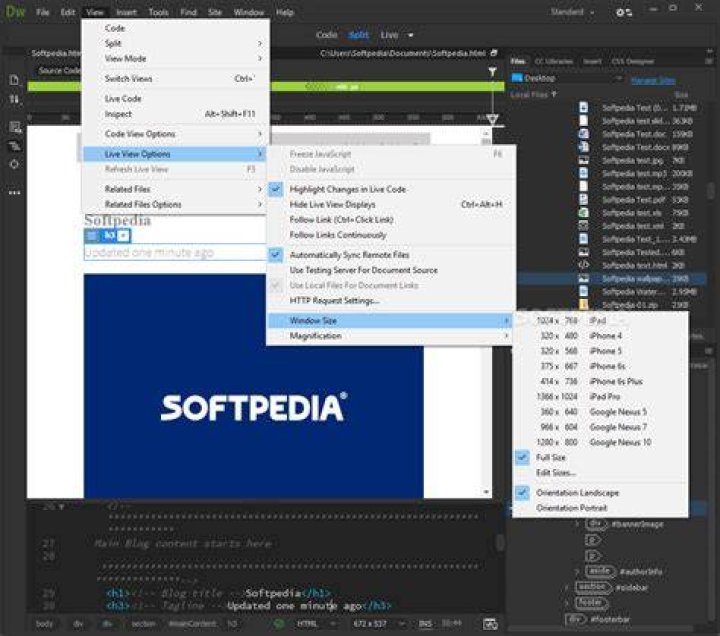This screenshot has height=636, width=720.
Task: Expand the Magnification submenu
Action: [390, 336]
